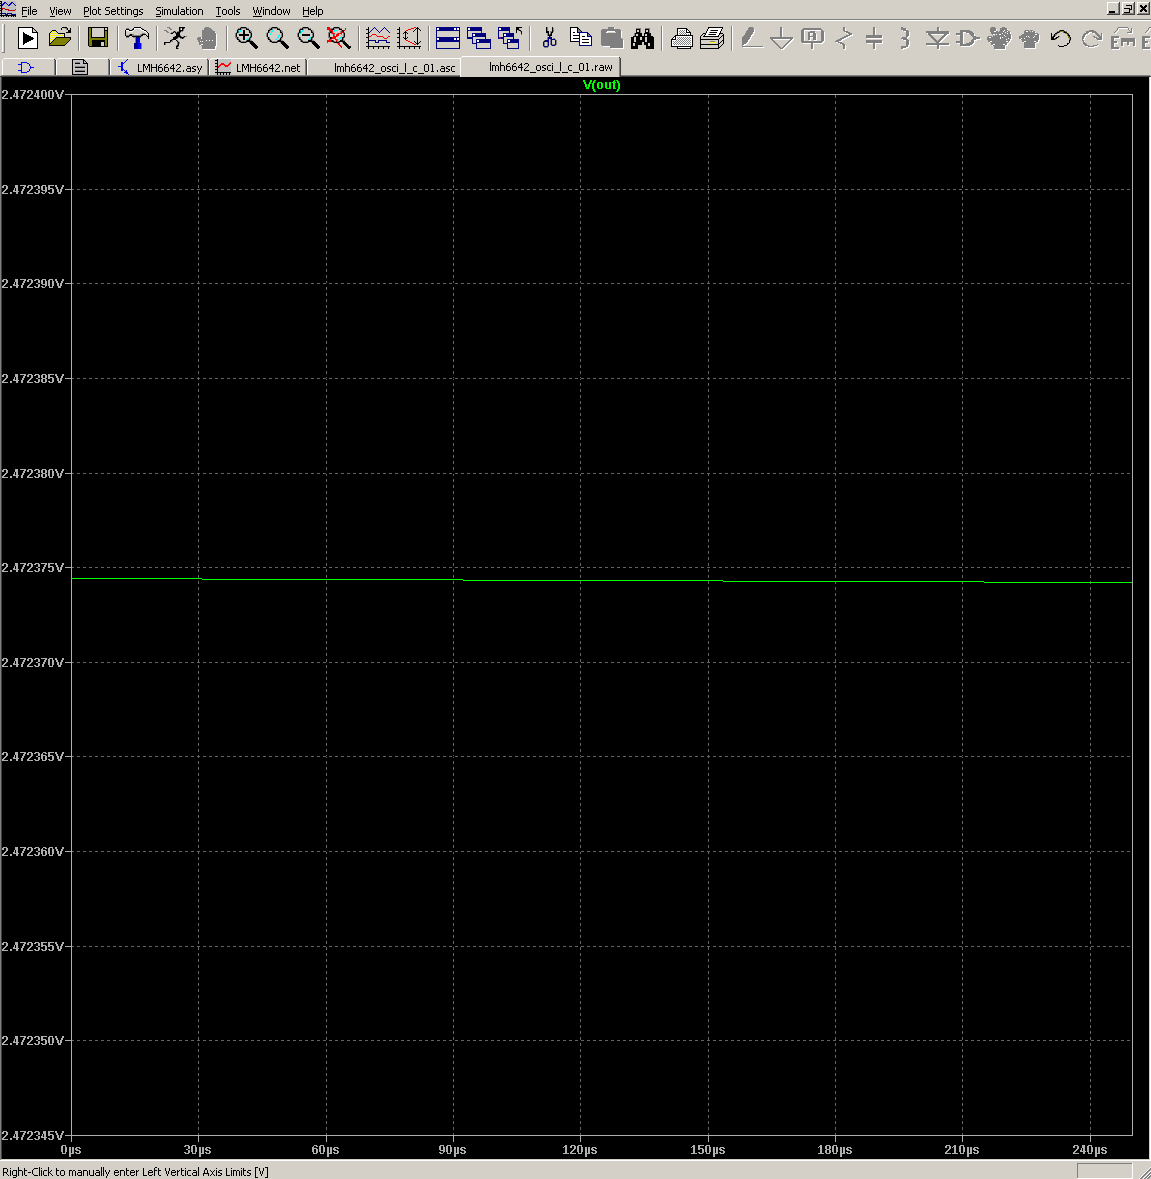Click the green V(out) trace line
The height and width of the screenshot is (1179, 1151).
[x=601, y=580]
